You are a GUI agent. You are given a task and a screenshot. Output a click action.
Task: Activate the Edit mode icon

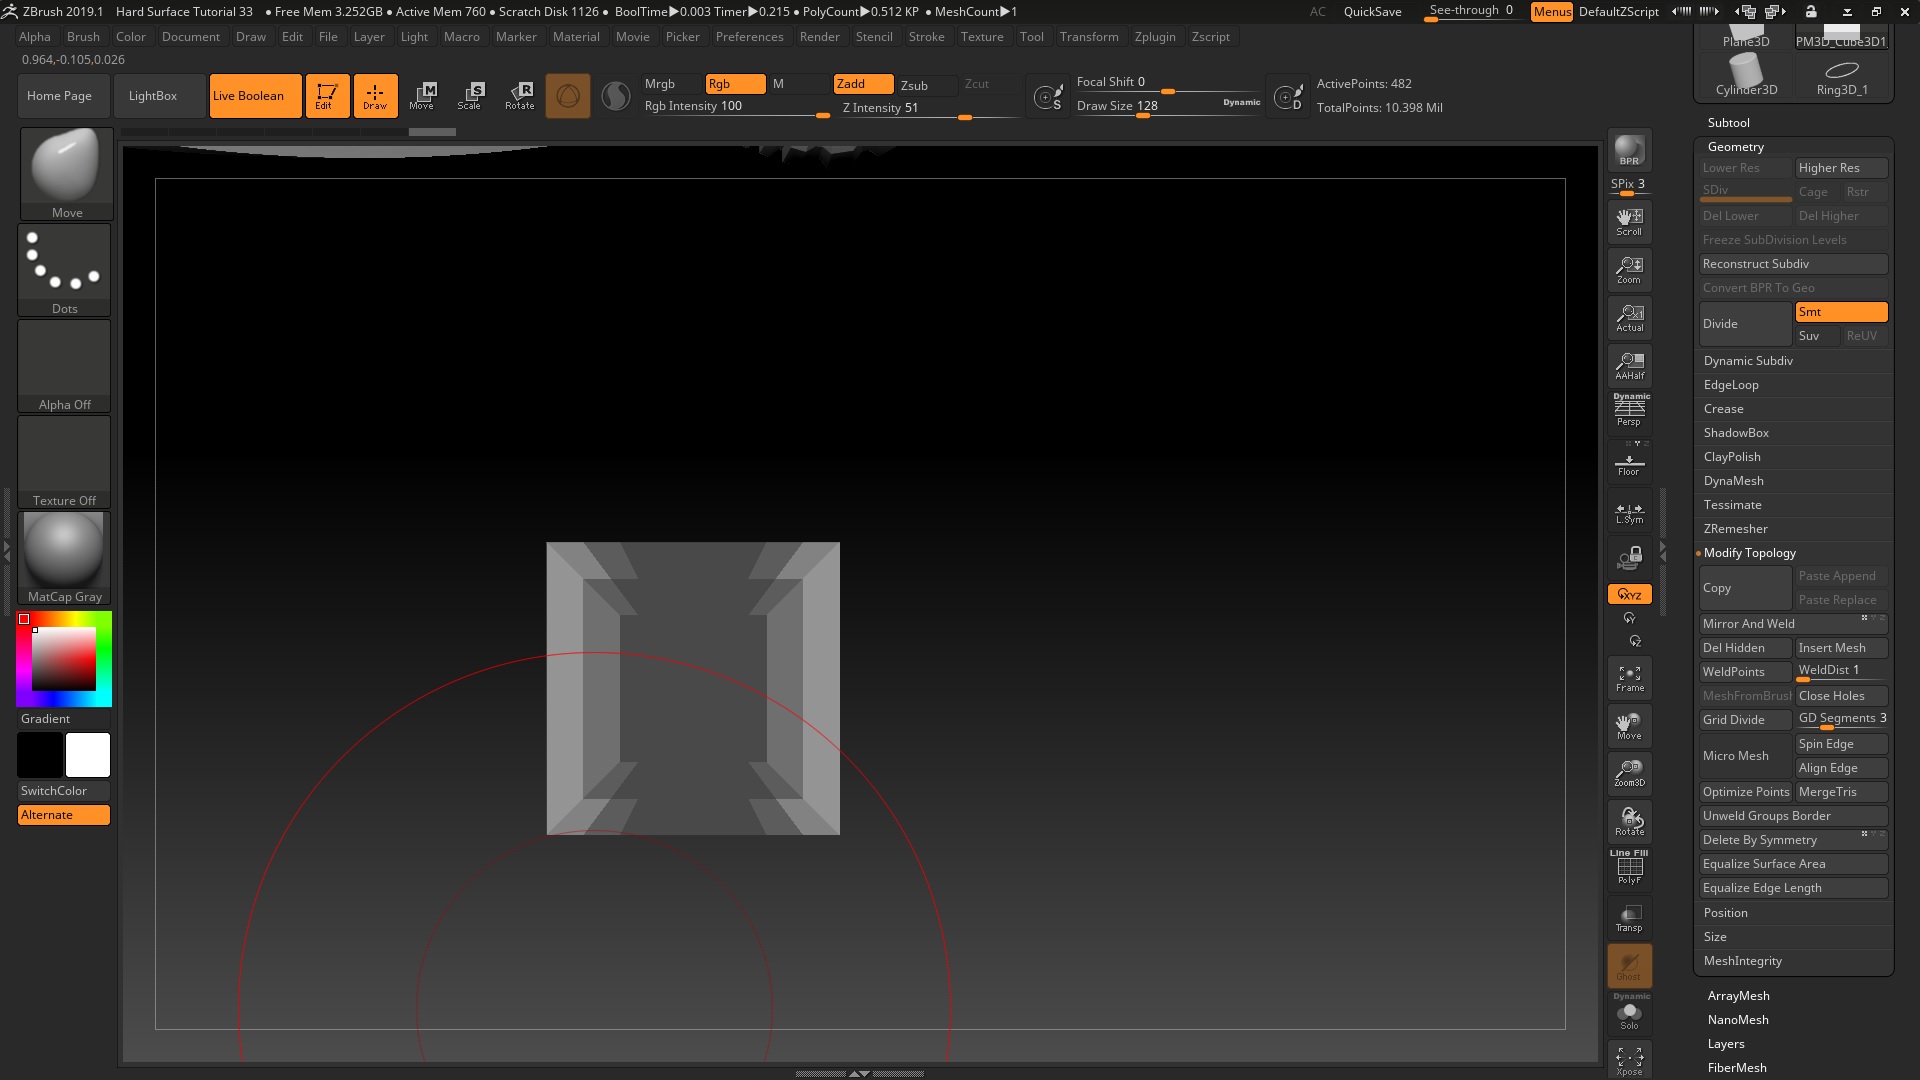click(327, 96)
